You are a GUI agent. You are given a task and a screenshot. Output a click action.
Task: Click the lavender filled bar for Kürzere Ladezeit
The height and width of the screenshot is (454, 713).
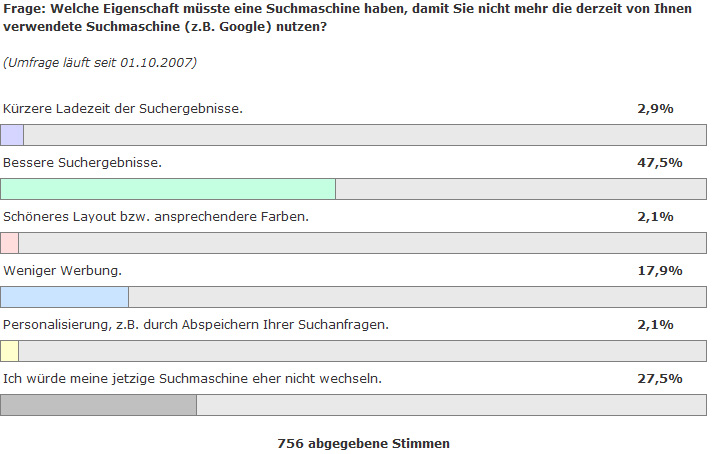coord(12,135)
